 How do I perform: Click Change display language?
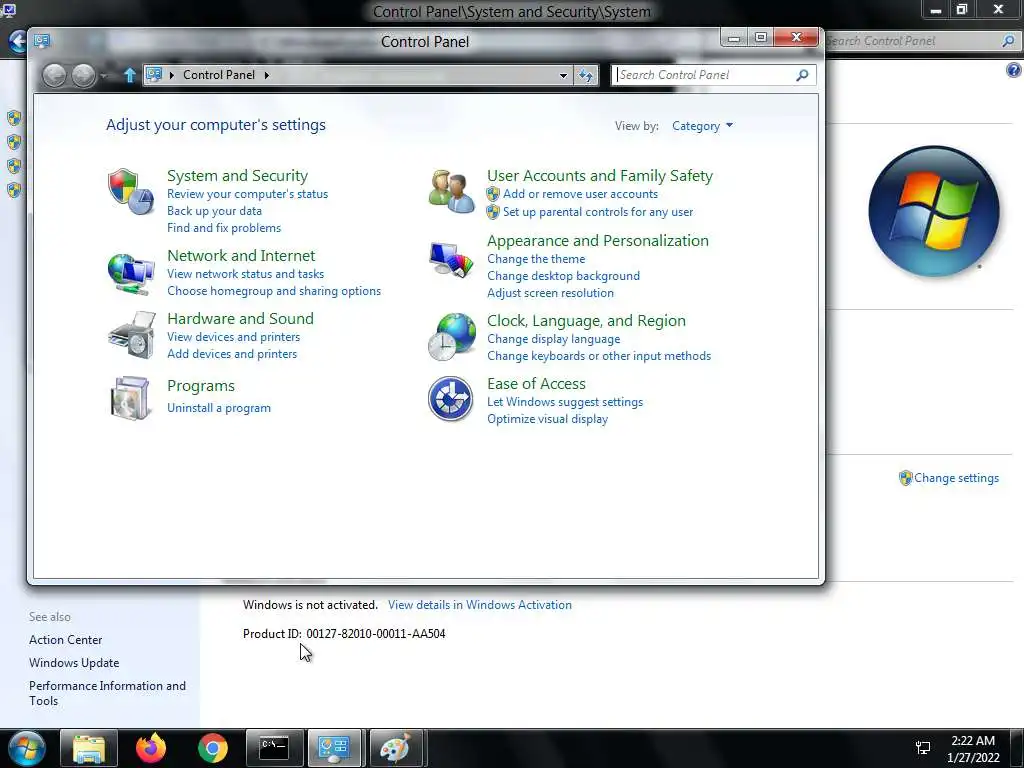(554, 339)
